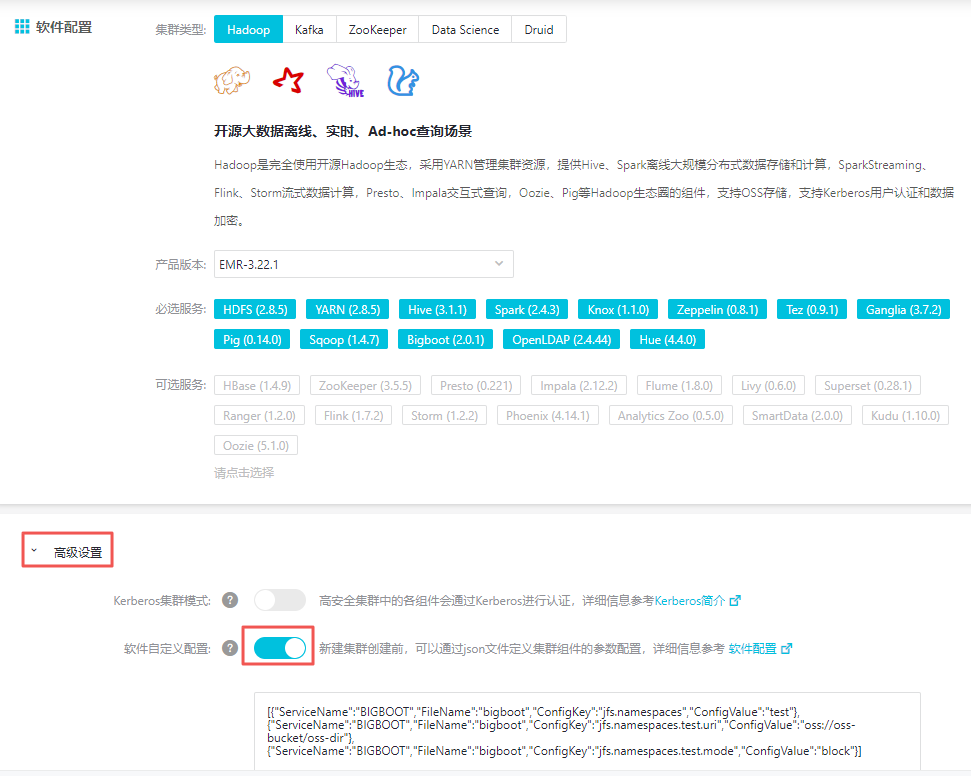971x776 pixels.
Task: Click the grid icon beside 软件配置 title
Action: (x=21, y=26)
